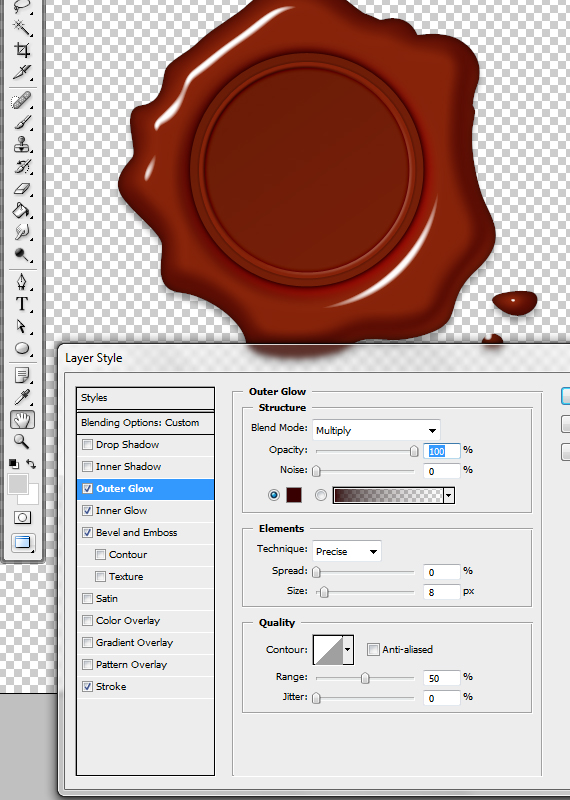Uncheck the Outer Glow checkbox

87,488
